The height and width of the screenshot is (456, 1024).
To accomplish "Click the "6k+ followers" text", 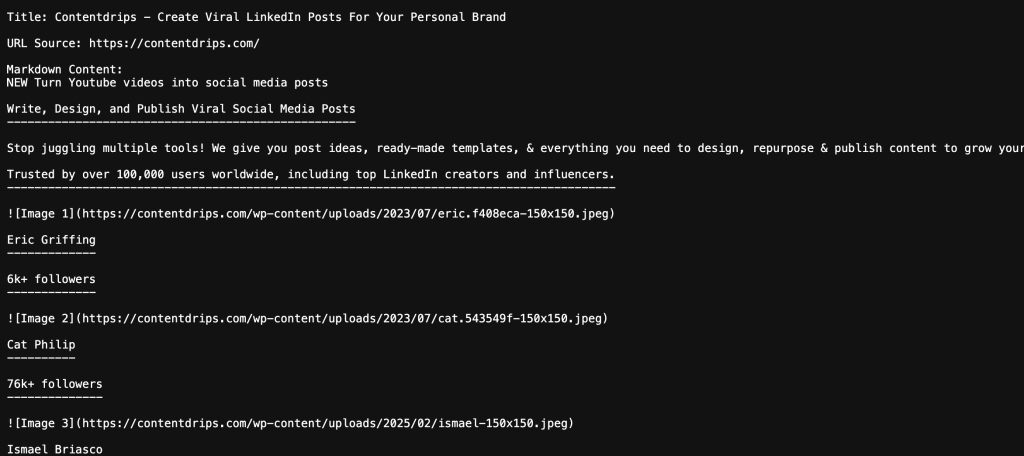I will [x=51, y=279].
